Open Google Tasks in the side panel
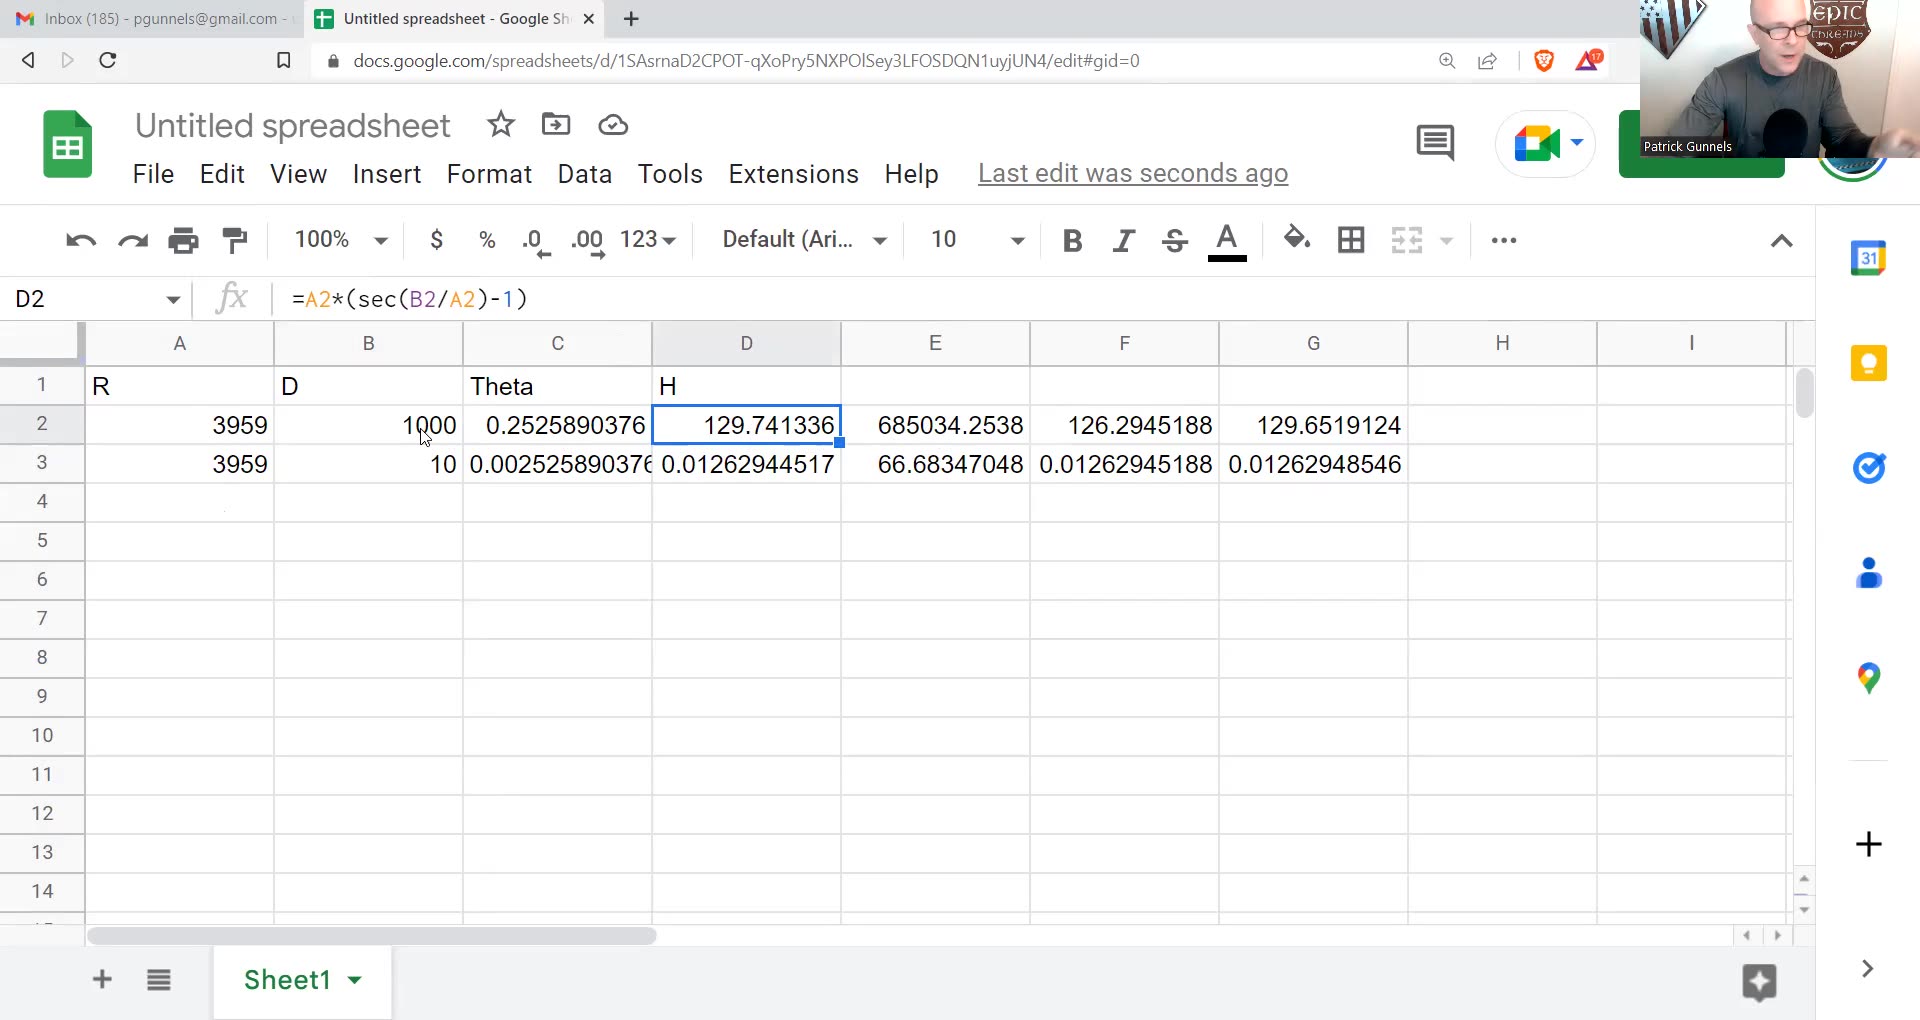The width and height of the screenshot is (1920, 1020). pyautogui.click(x=1868, y=468)
